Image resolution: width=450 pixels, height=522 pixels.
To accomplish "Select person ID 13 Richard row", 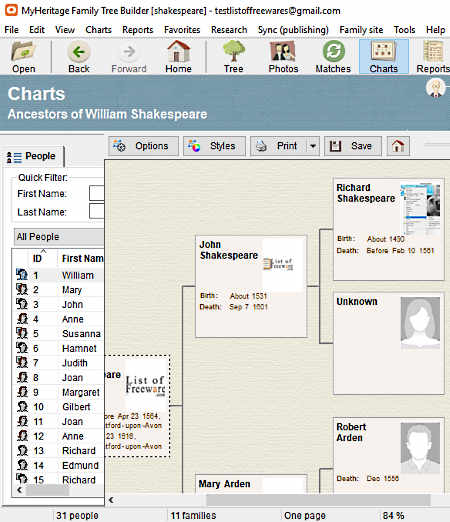I will [59, 451].
